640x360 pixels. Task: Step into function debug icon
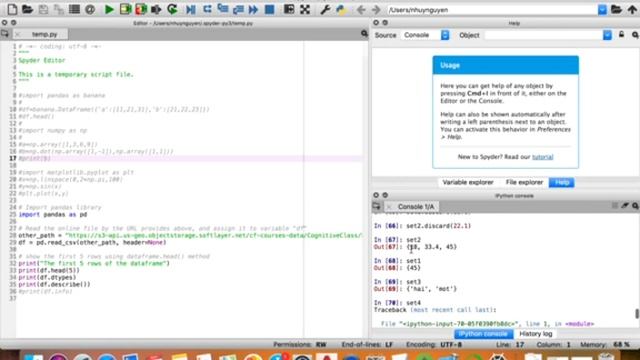pos(223,9)
